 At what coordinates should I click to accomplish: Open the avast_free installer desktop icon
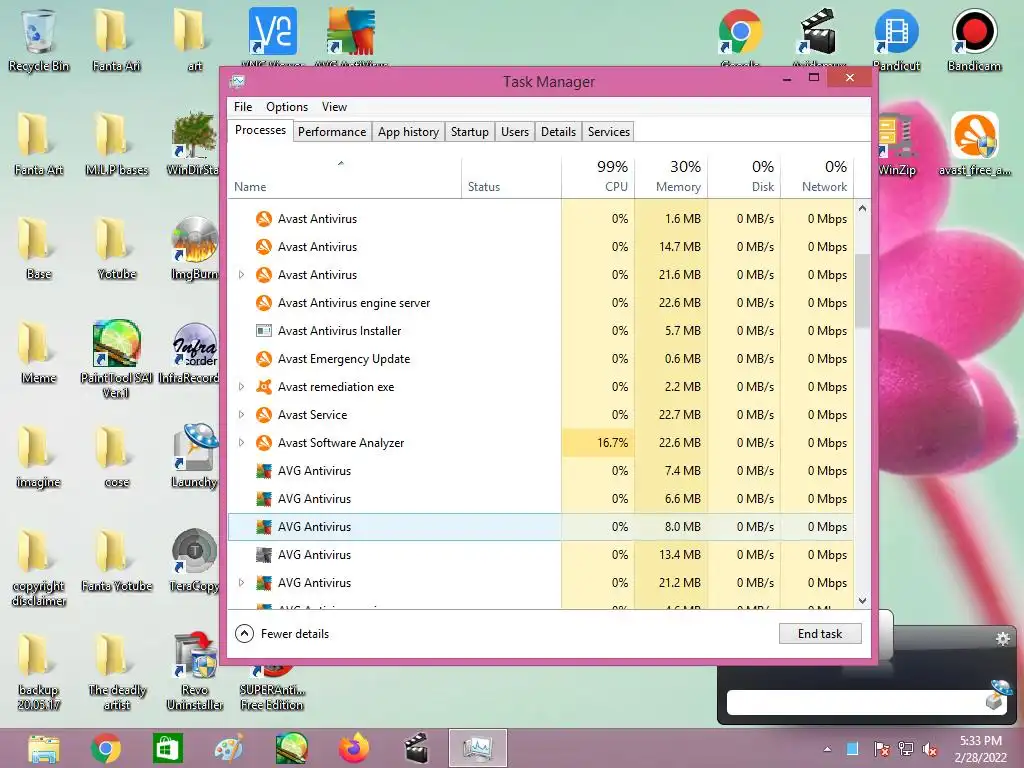[x=974, y=144]
